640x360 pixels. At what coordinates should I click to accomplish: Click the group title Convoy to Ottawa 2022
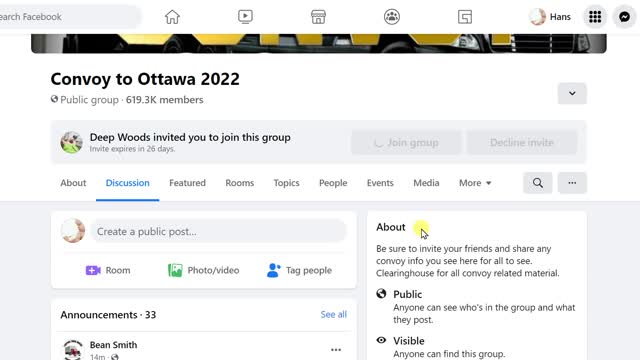point(145,79)
